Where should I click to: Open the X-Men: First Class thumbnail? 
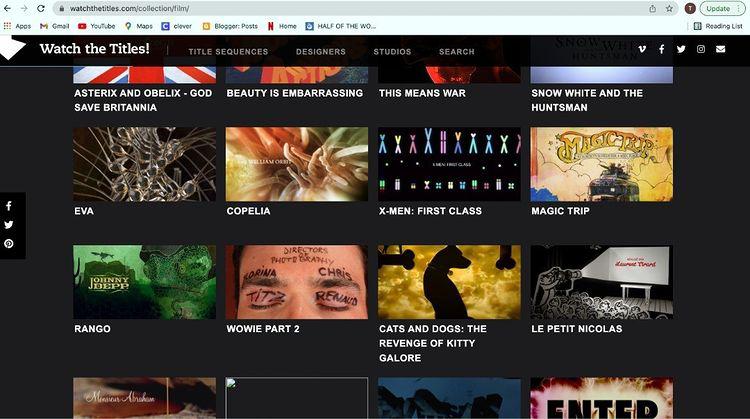(449, 164)
